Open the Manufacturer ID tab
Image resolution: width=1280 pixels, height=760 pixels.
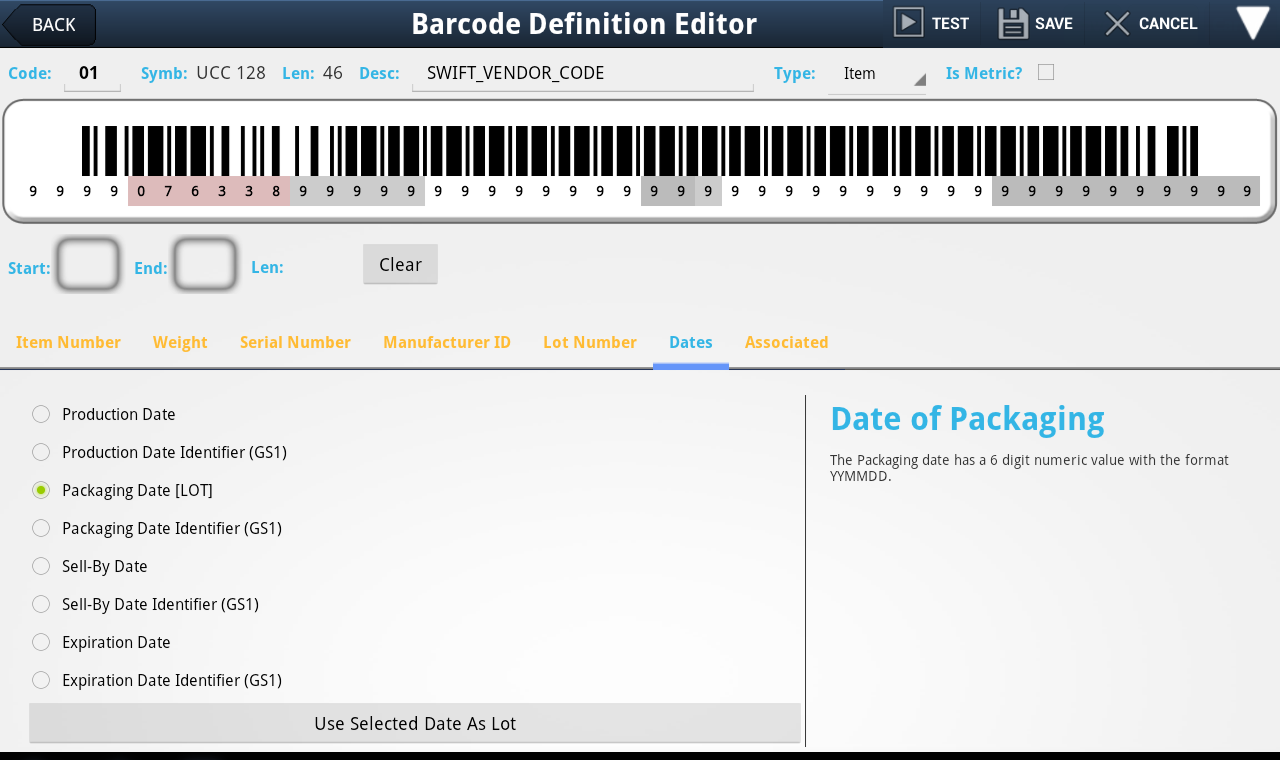447,342
